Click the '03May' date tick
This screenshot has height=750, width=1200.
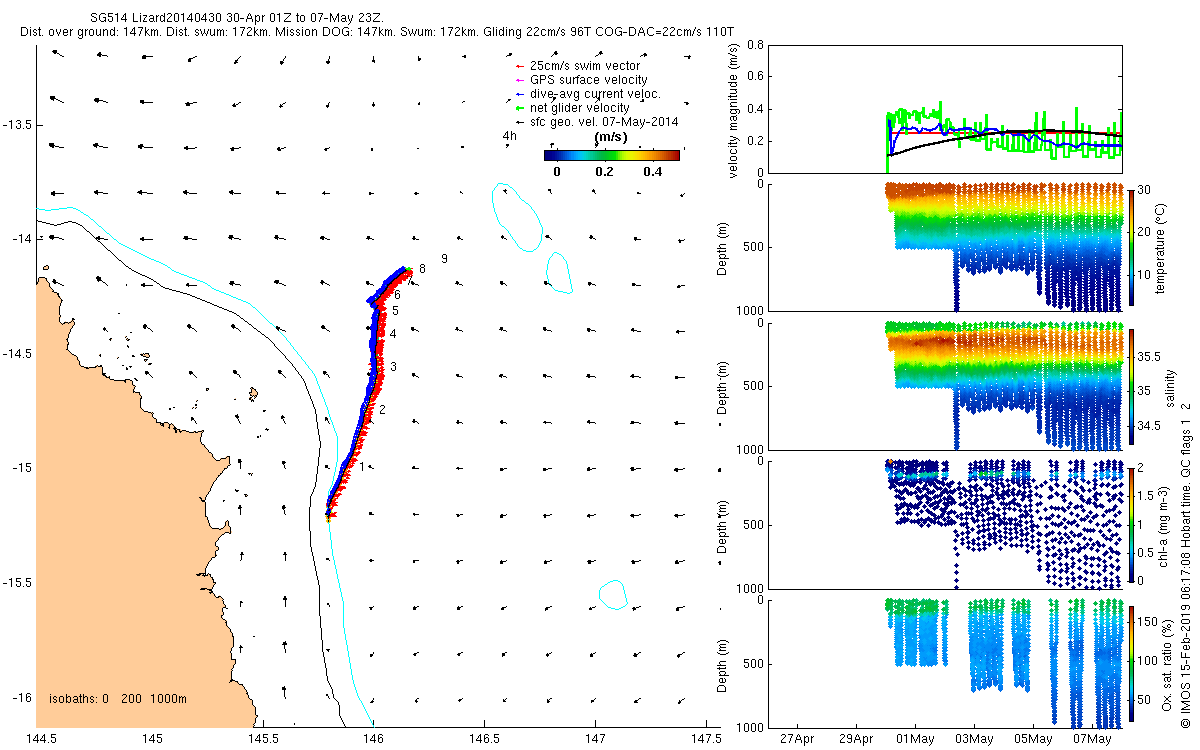[x=975, y=739]
